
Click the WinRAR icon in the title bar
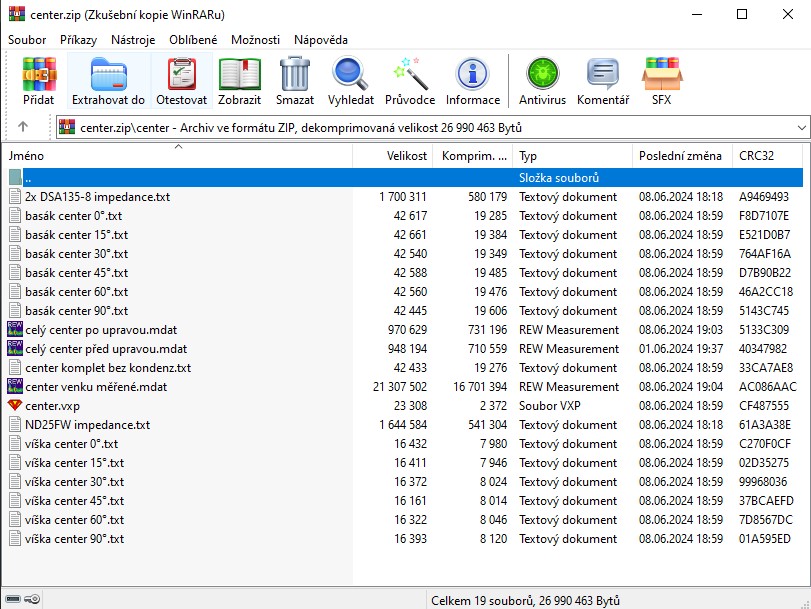(x=17, y=14)
